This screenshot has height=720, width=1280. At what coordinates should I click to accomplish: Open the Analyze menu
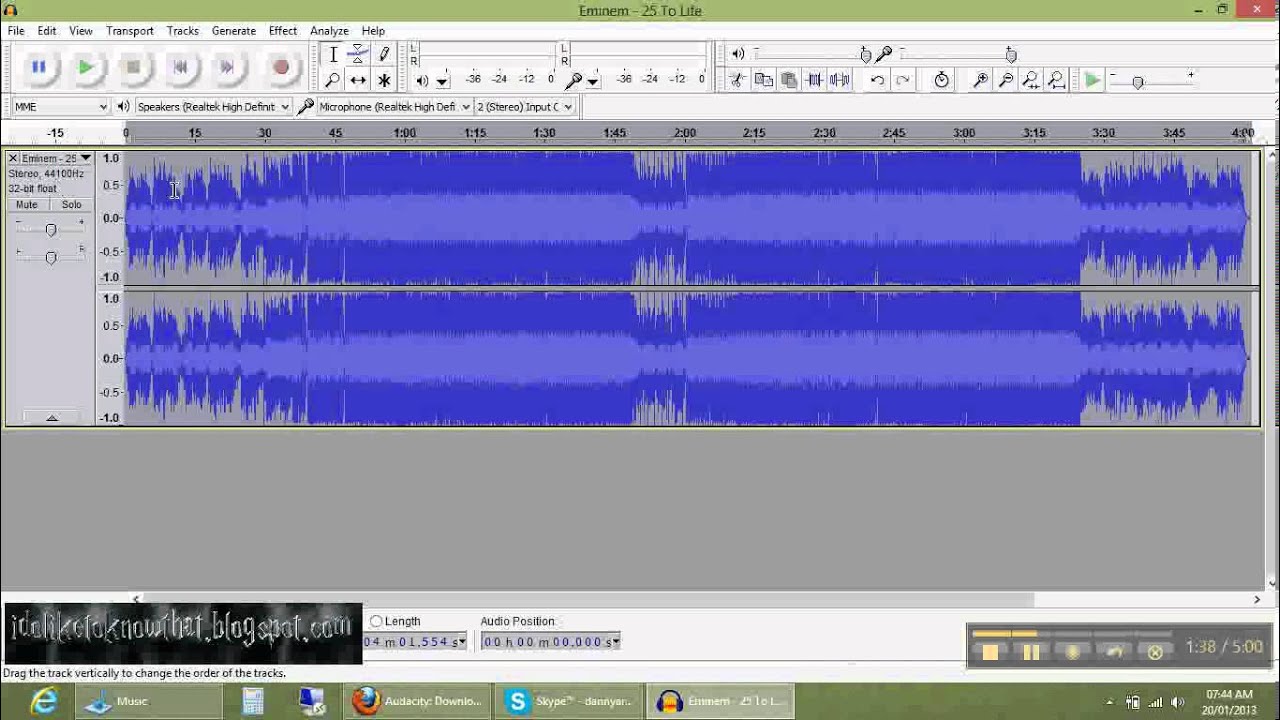[329, 31]
